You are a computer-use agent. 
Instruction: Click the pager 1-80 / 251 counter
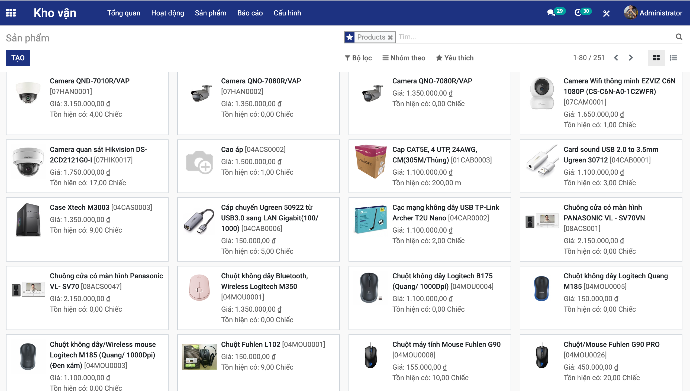tap(589, 58)
